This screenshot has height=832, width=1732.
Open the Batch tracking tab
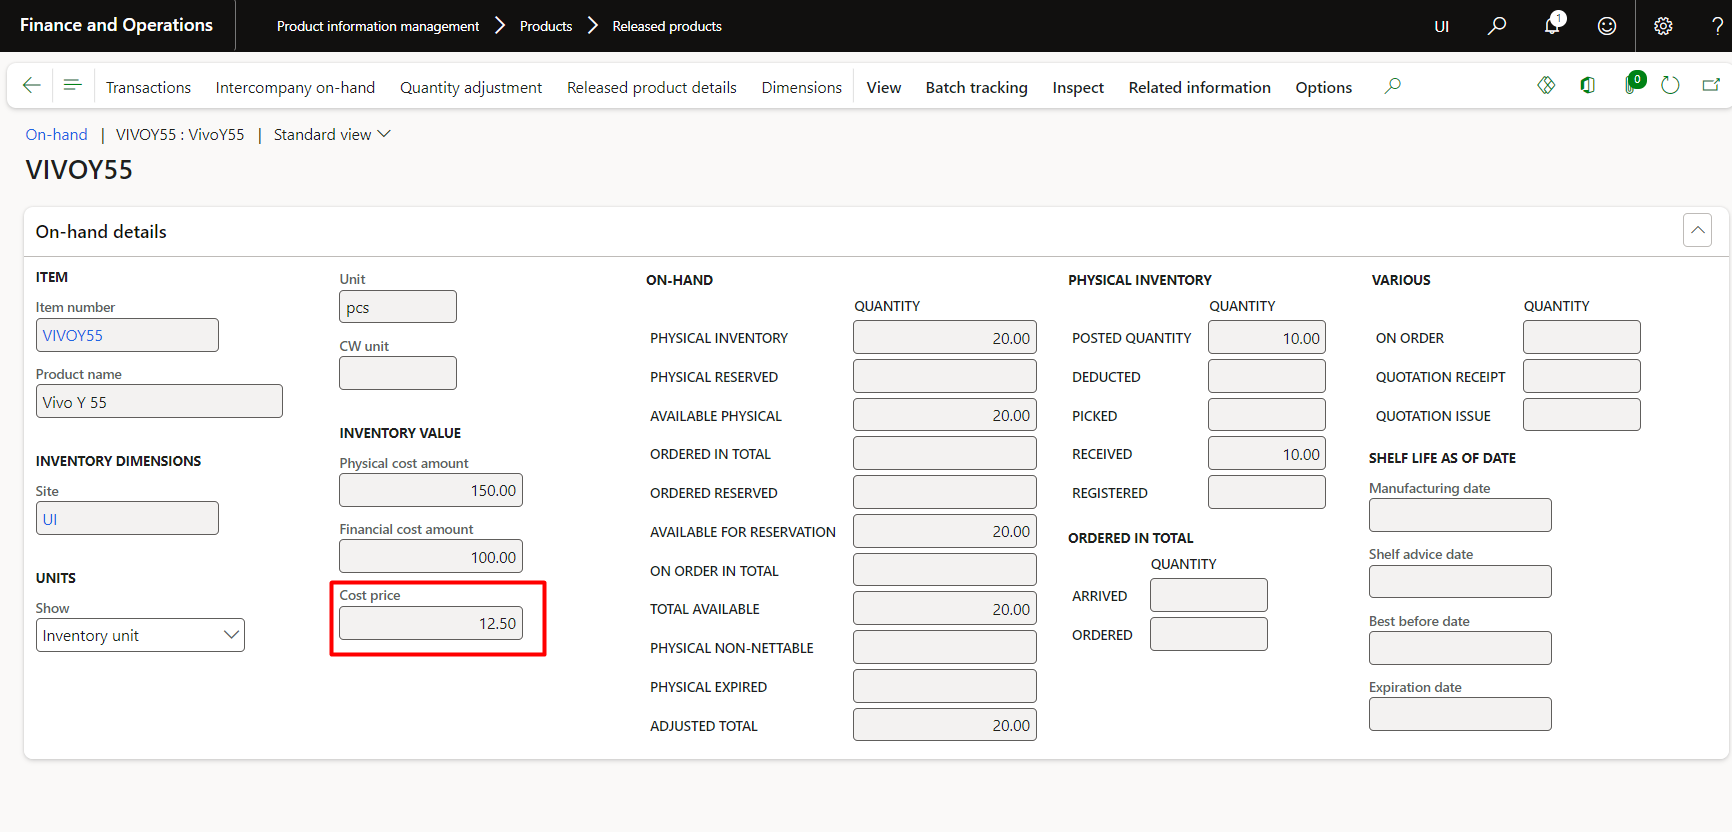(x=976, y=88)
